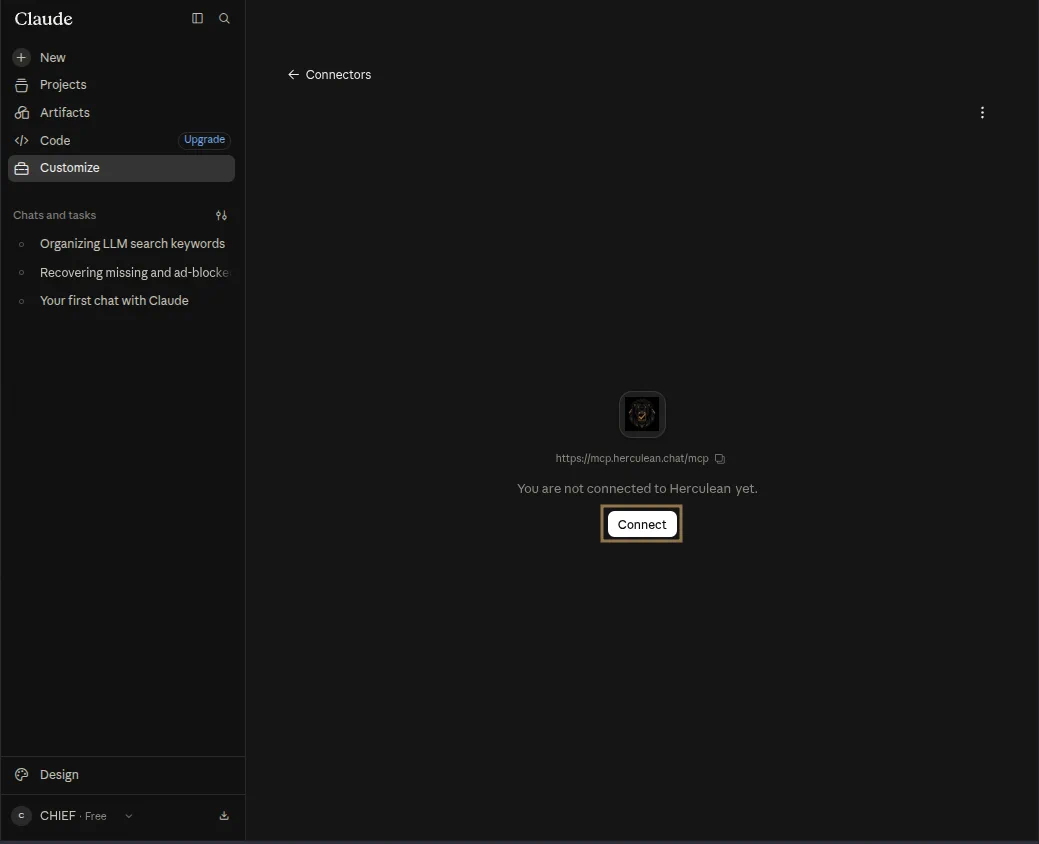Expand the CHIEF account menu chevron
The width and height of the screenshot is (1039, 844).
[x=129, y=816]
